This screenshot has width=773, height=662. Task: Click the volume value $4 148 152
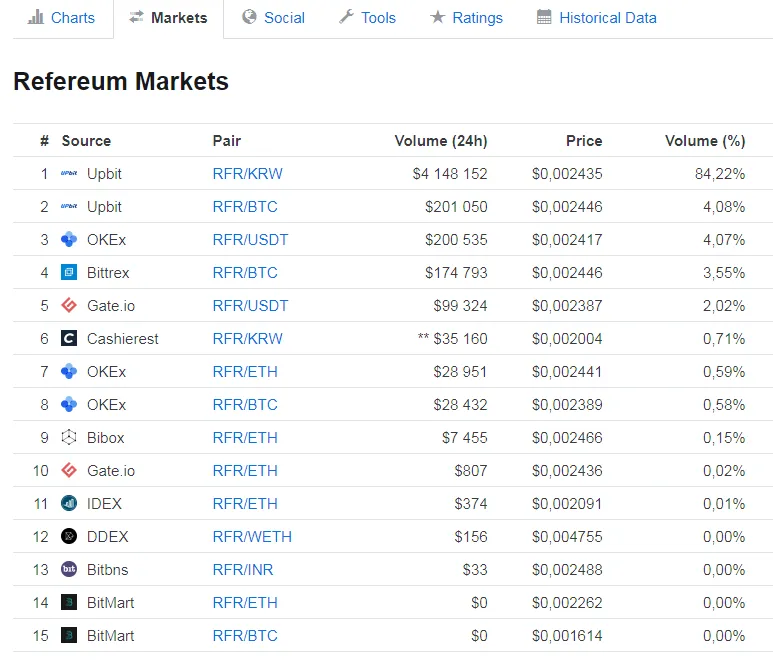450,174
